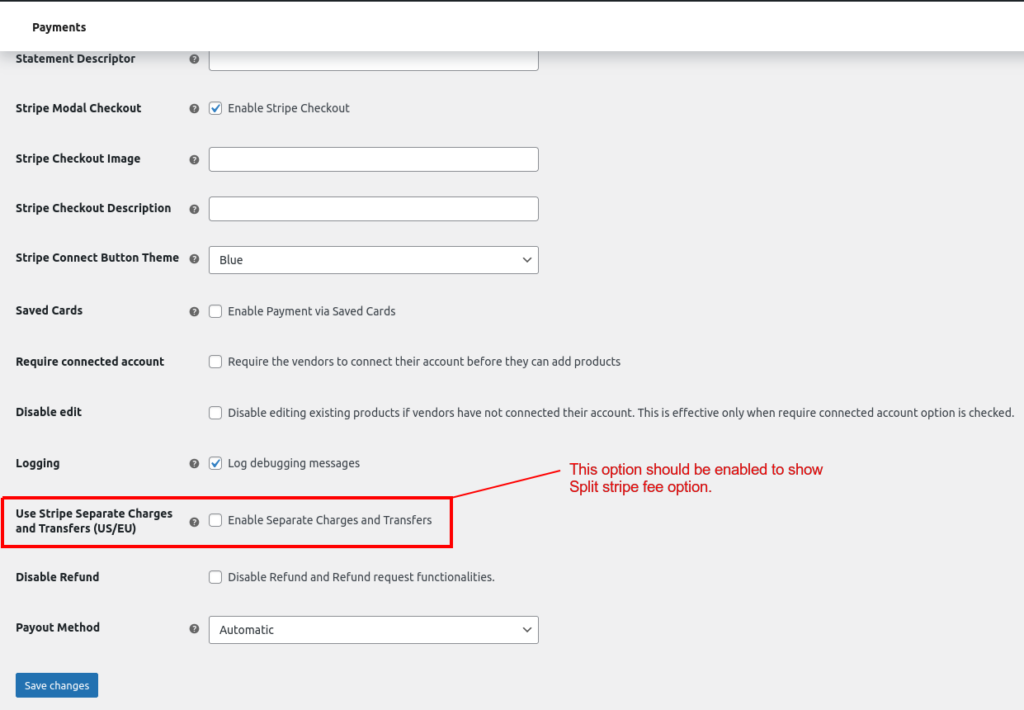Toggle Log debugging messages checkbox

click(216, 463)
